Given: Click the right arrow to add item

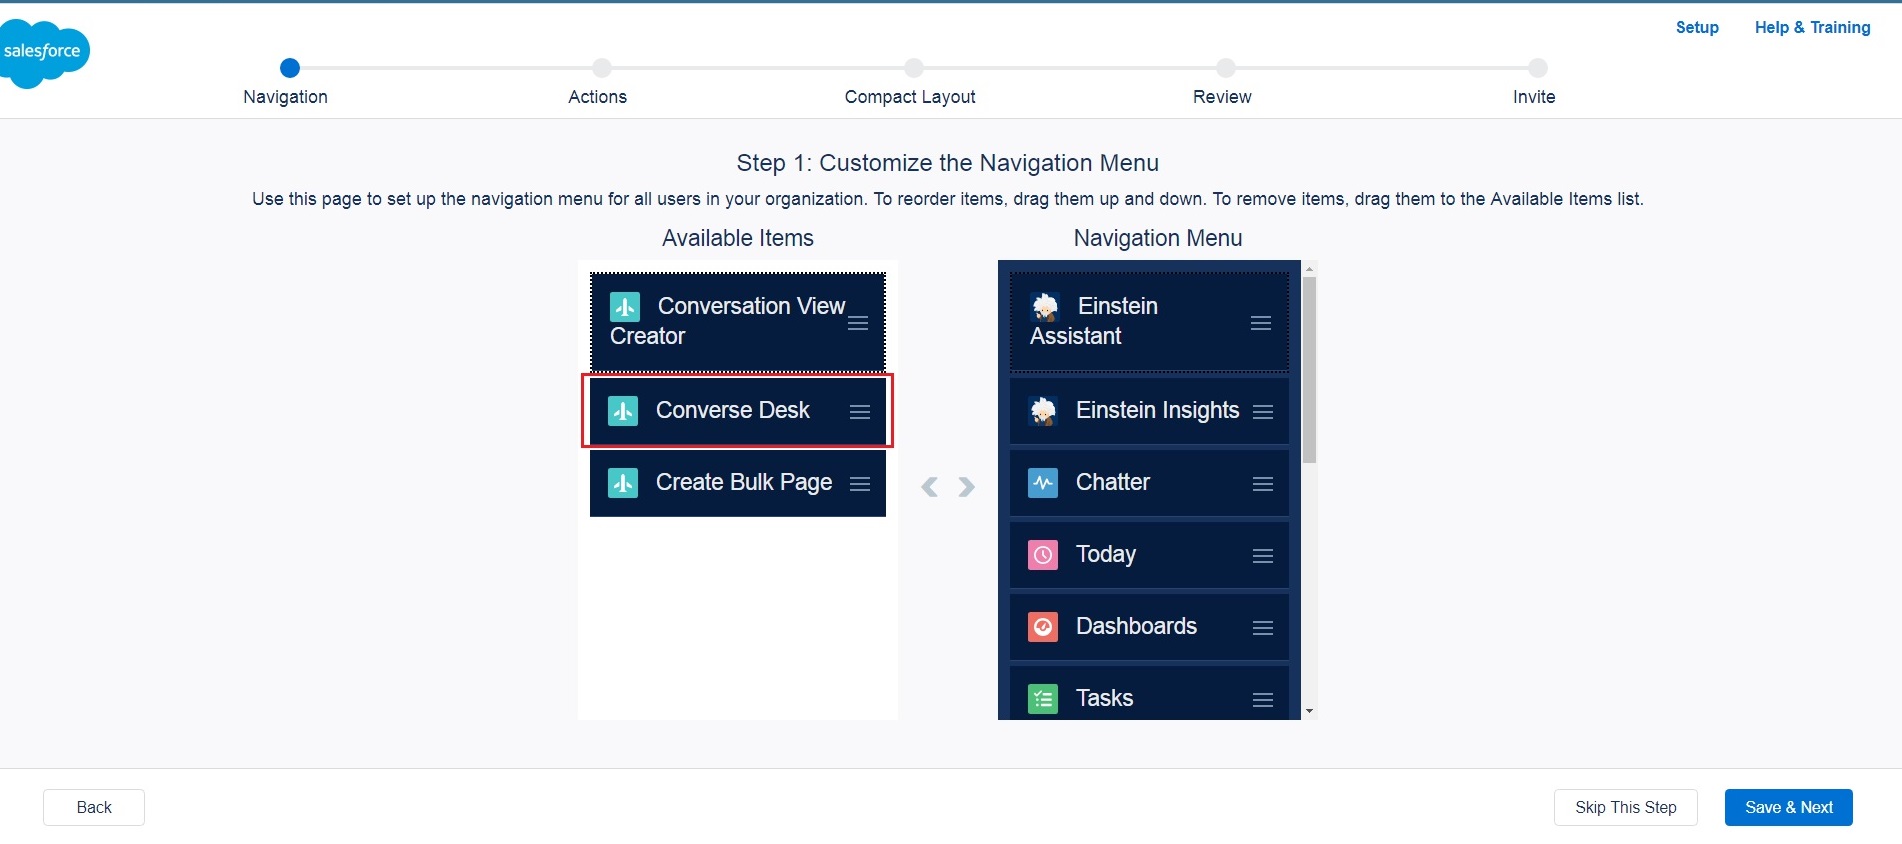Looking at the screenshot, I should coord(966,487).
